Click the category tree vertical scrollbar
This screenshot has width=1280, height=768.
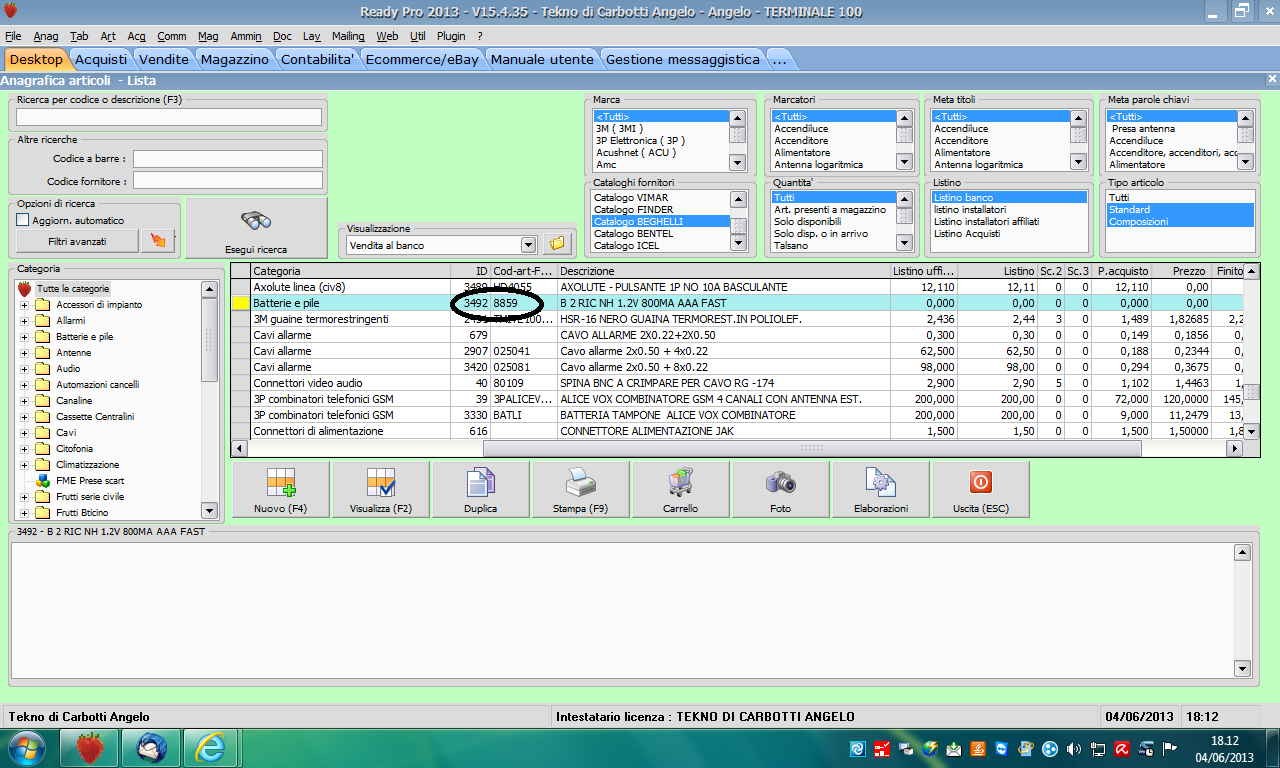pos(209,400)
